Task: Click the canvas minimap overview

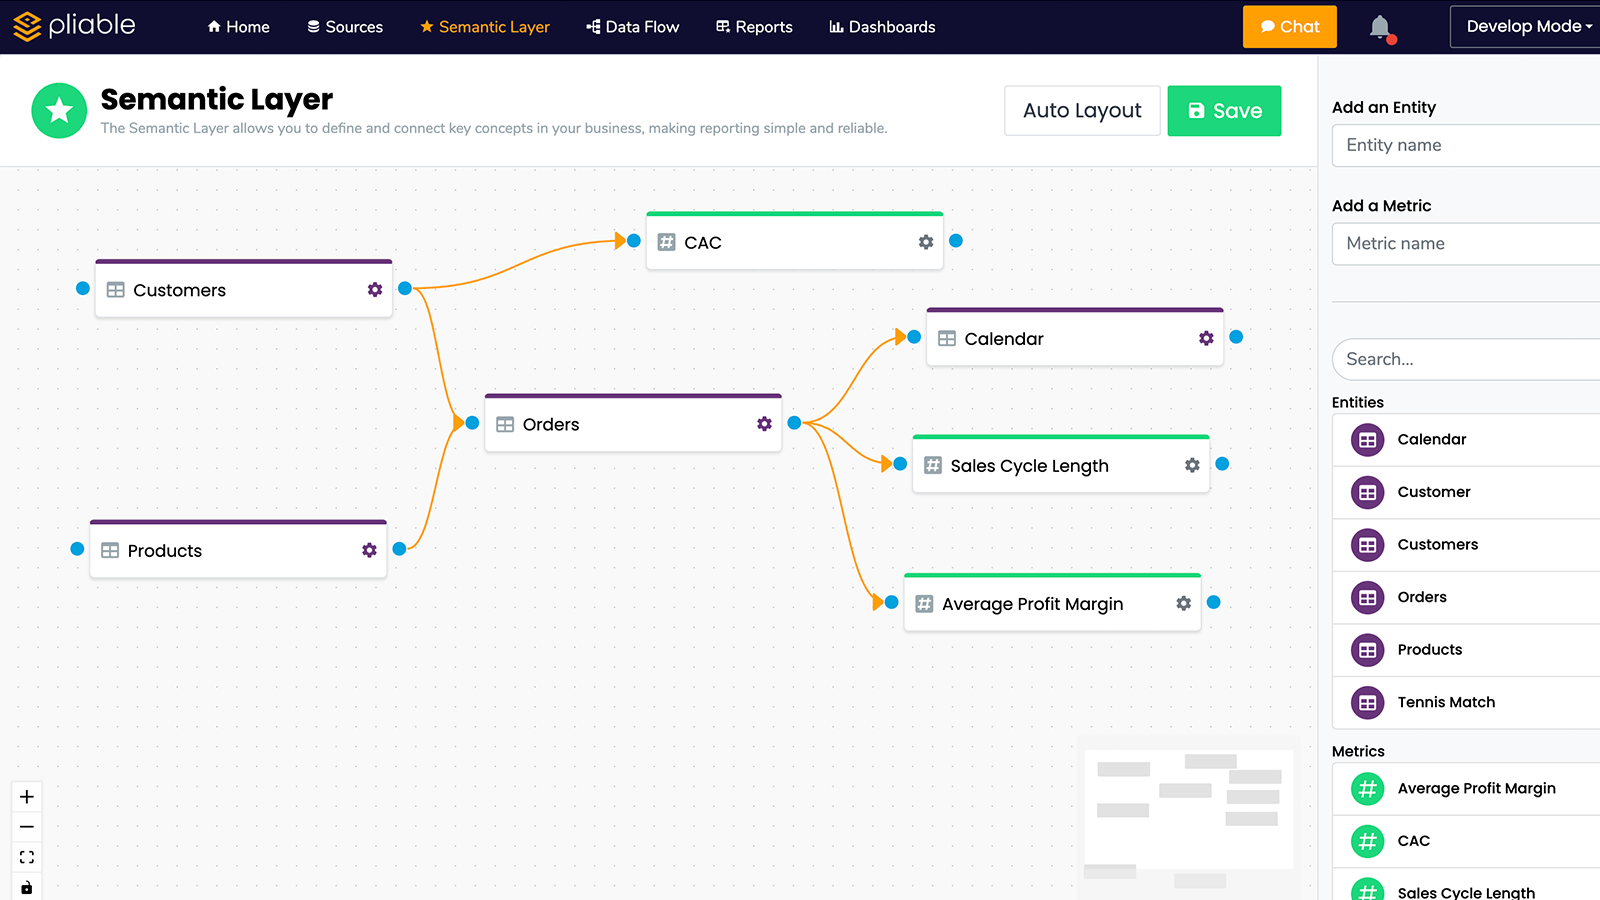Action: pyautogui.click(x=1188, y=808)
